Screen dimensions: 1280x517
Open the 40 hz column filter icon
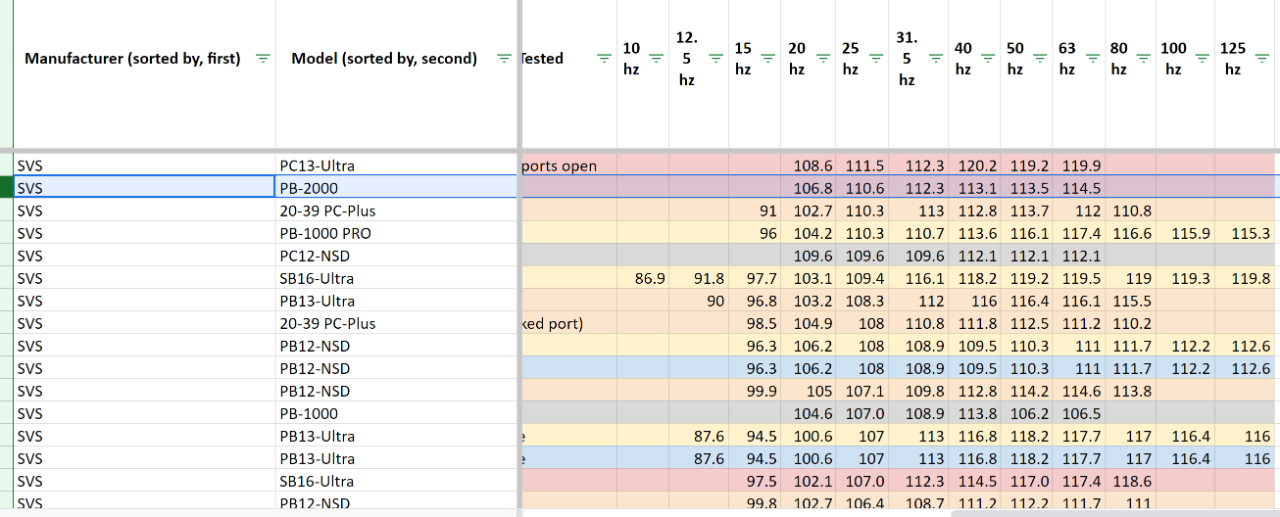click(988, 58)
